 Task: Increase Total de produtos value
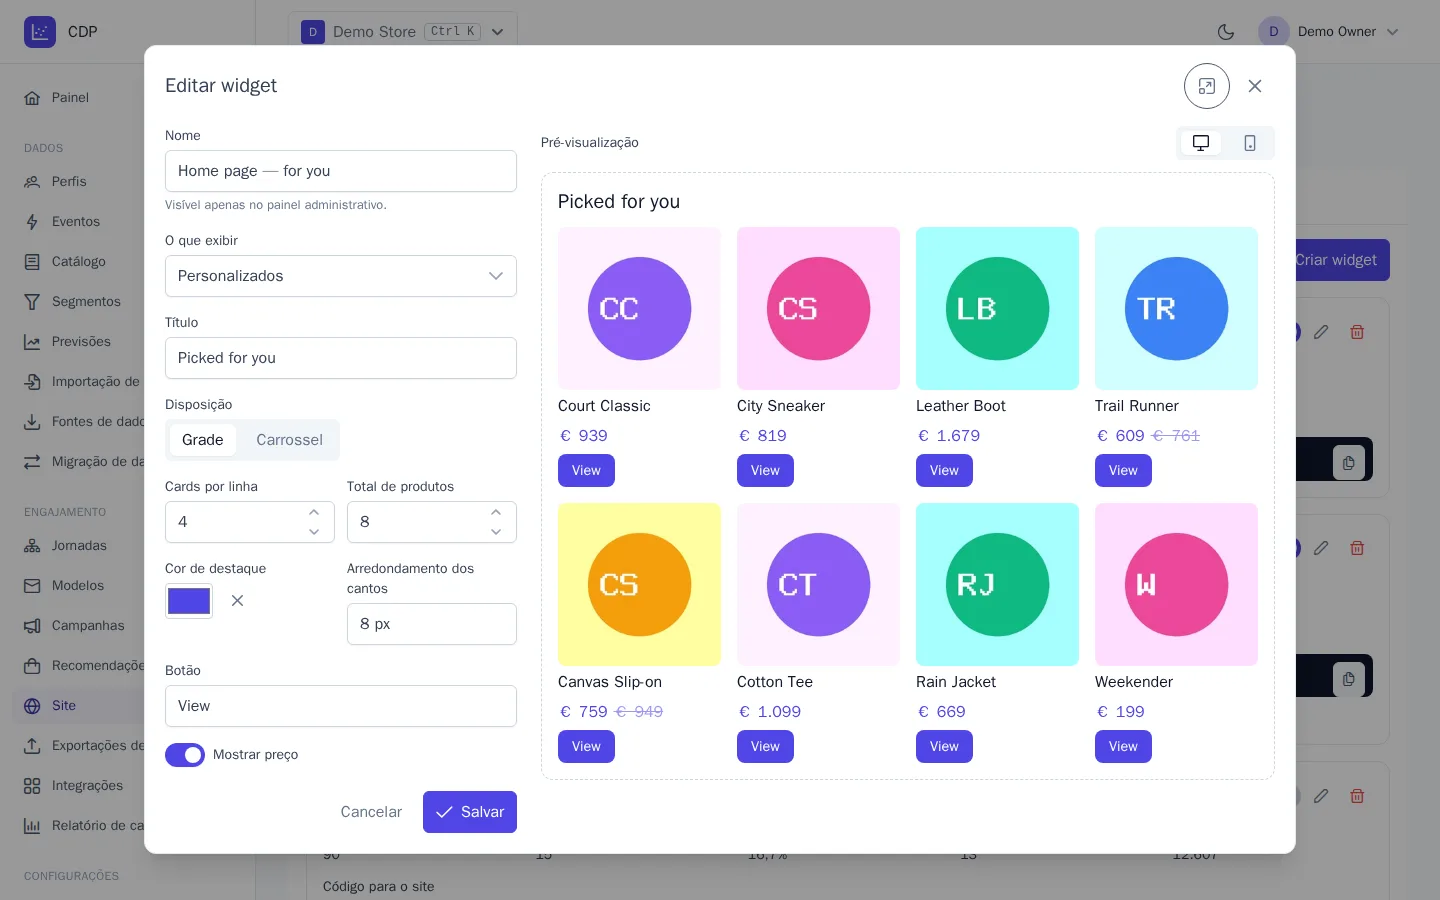[x=496, y=512]
